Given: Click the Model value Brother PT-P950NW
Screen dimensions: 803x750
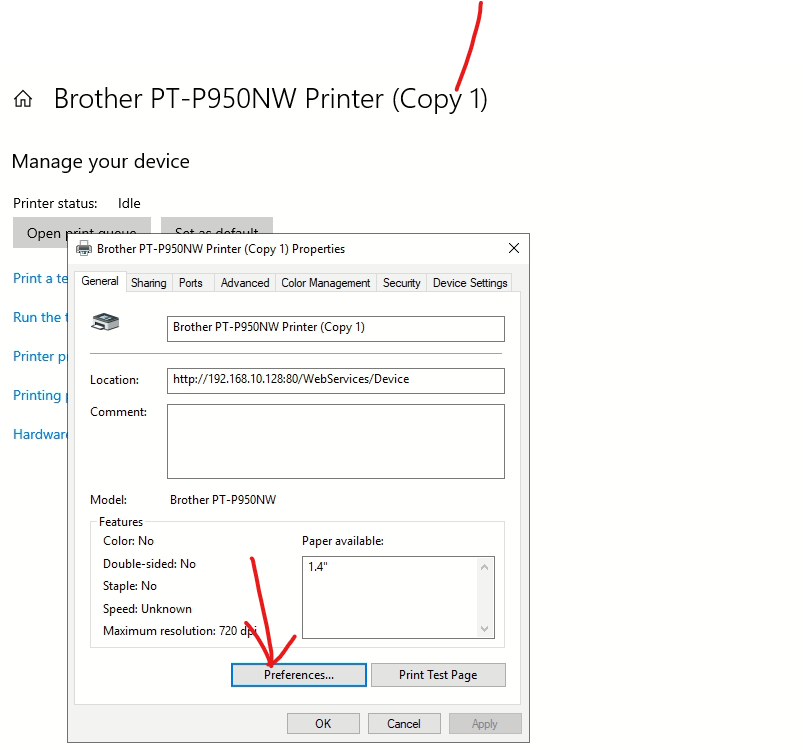Looking at the screenshot, I should [223, 500].
